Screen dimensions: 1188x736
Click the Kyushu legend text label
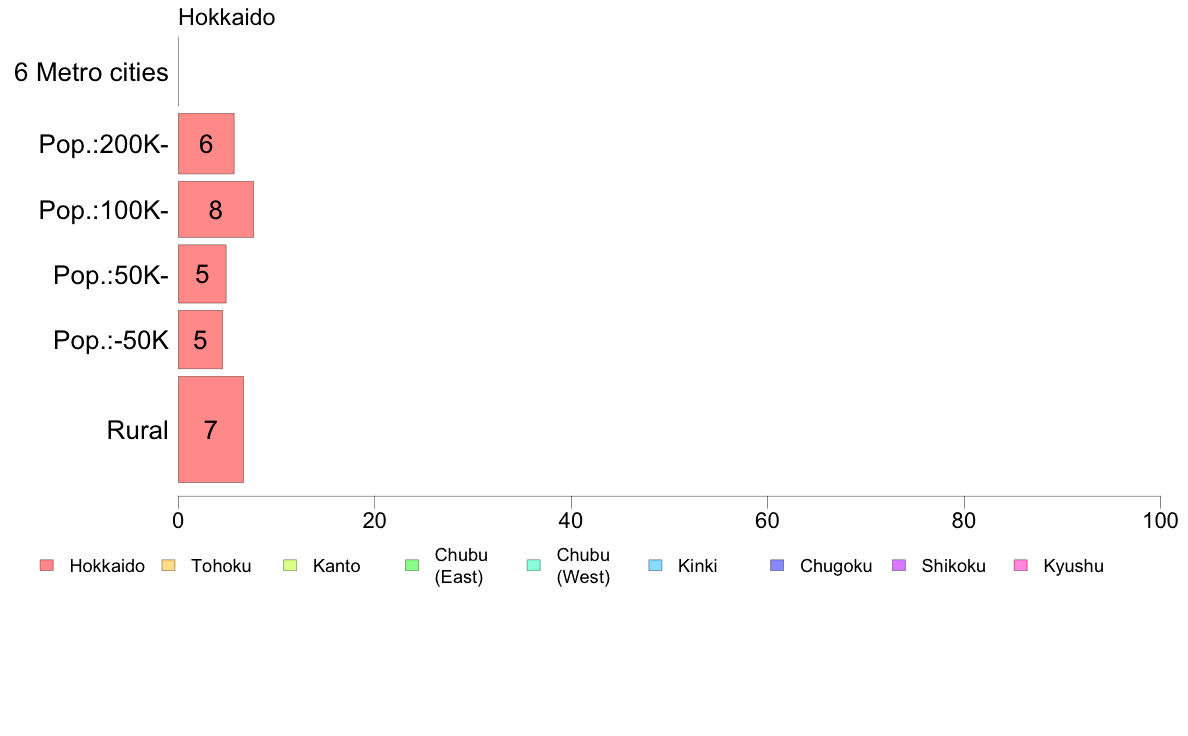(x=1073, y=566)
